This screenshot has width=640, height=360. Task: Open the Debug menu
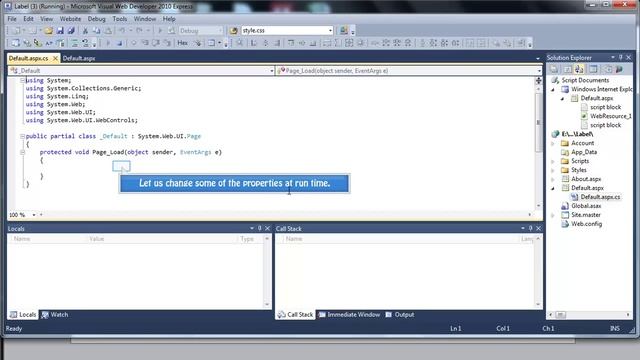(96, 19)
